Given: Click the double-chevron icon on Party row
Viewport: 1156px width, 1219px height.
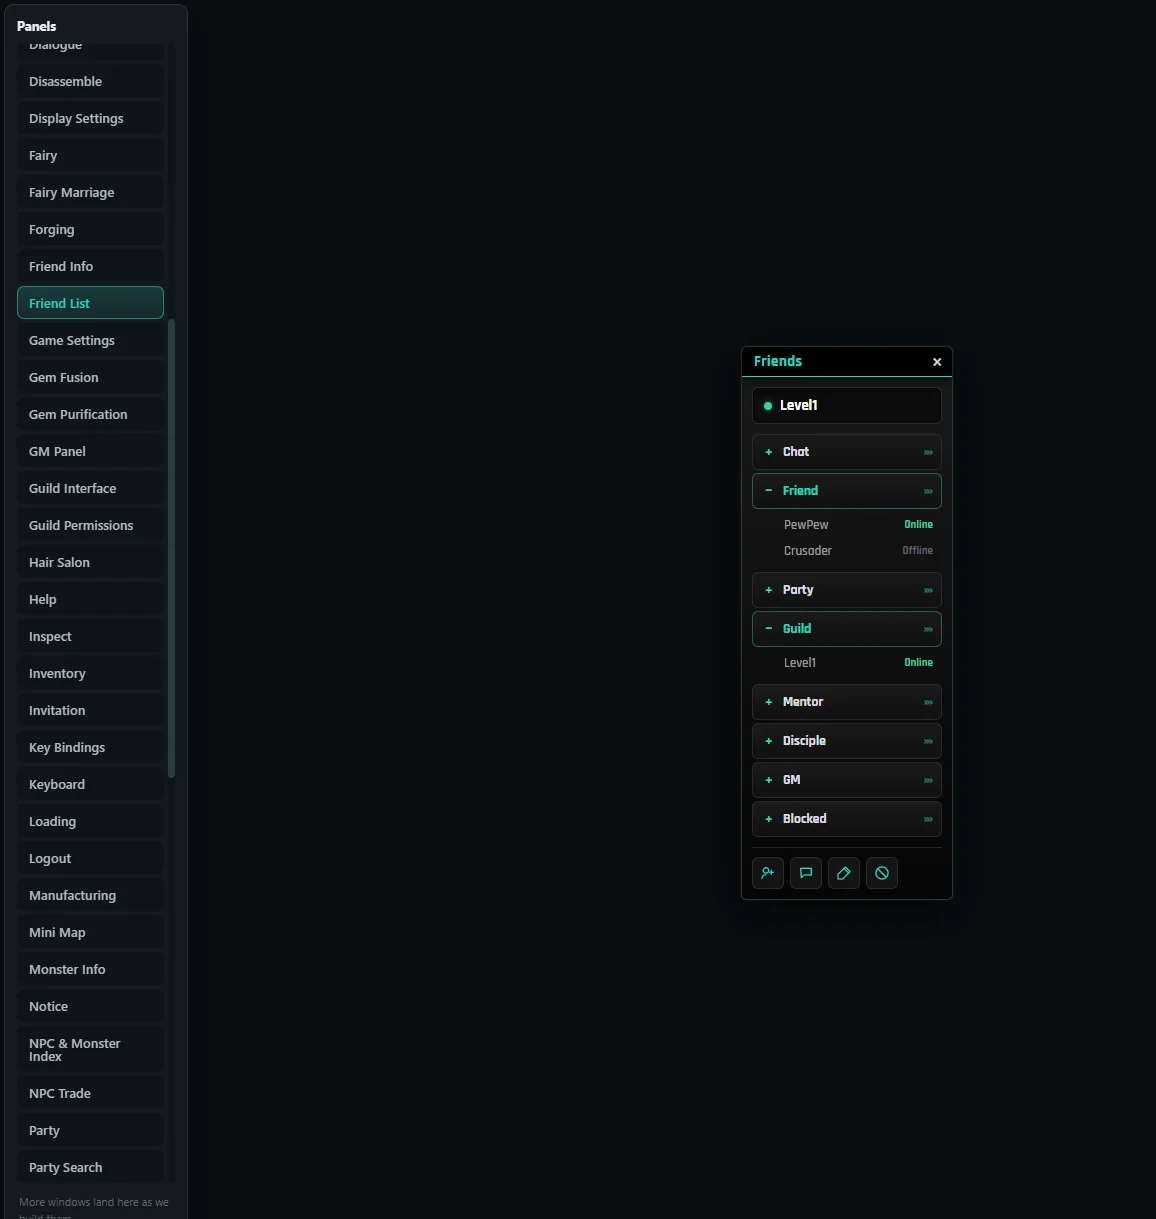Looking at the screenshot, I should click(928, 590).
